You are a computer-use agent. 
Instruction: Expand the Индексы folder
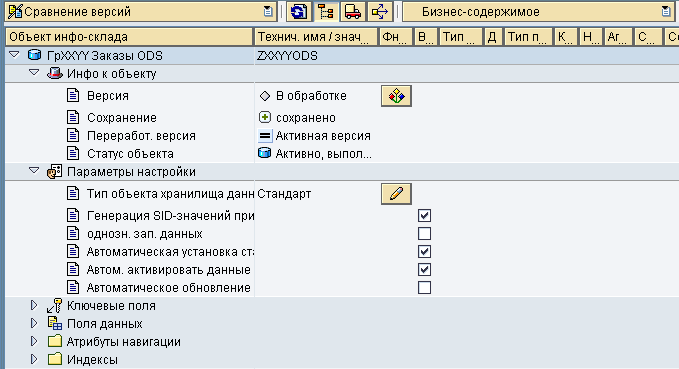[x=34, y=359]
